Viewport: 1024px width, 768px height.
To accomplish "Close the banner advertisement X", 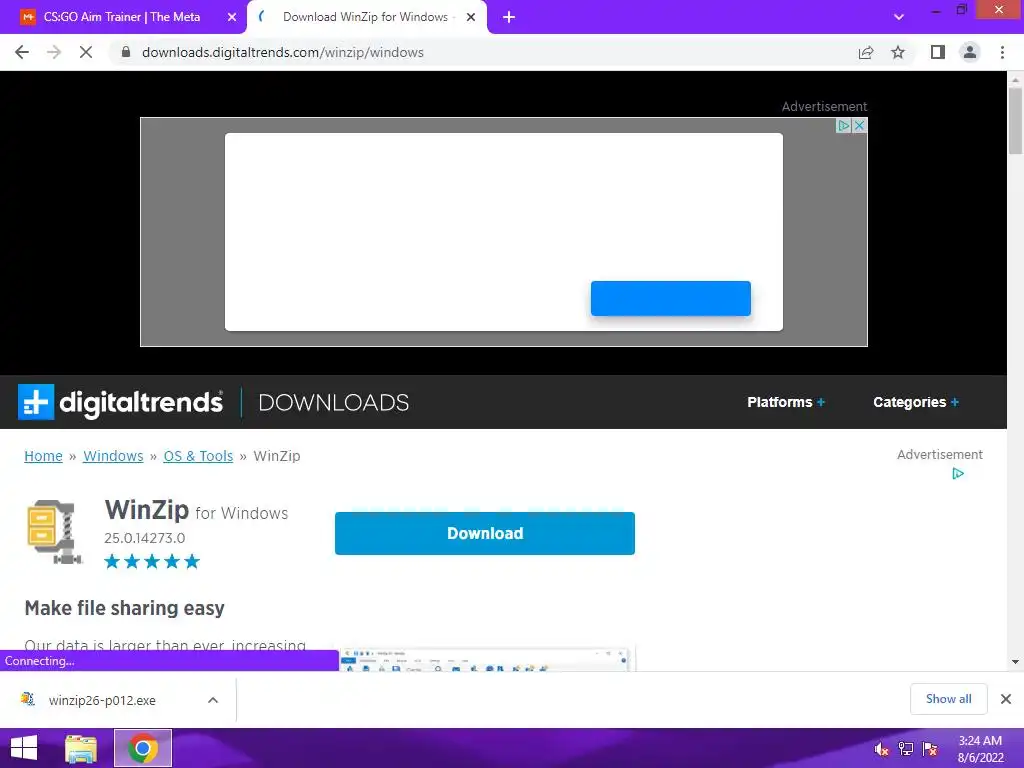I will coord(859,125).
